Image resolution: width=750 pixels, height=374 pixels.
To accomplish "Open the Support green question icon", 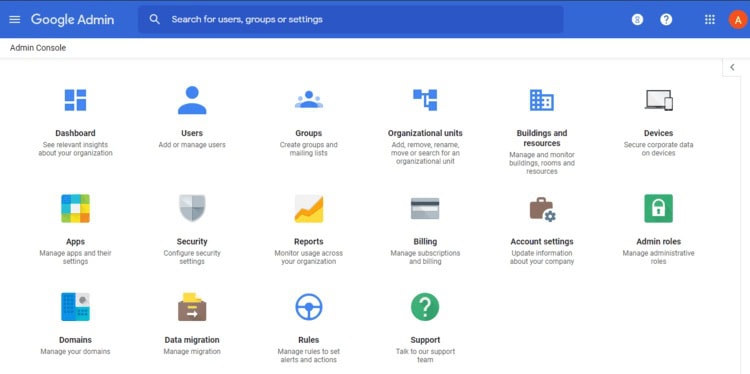I will [x=425, y=307].
